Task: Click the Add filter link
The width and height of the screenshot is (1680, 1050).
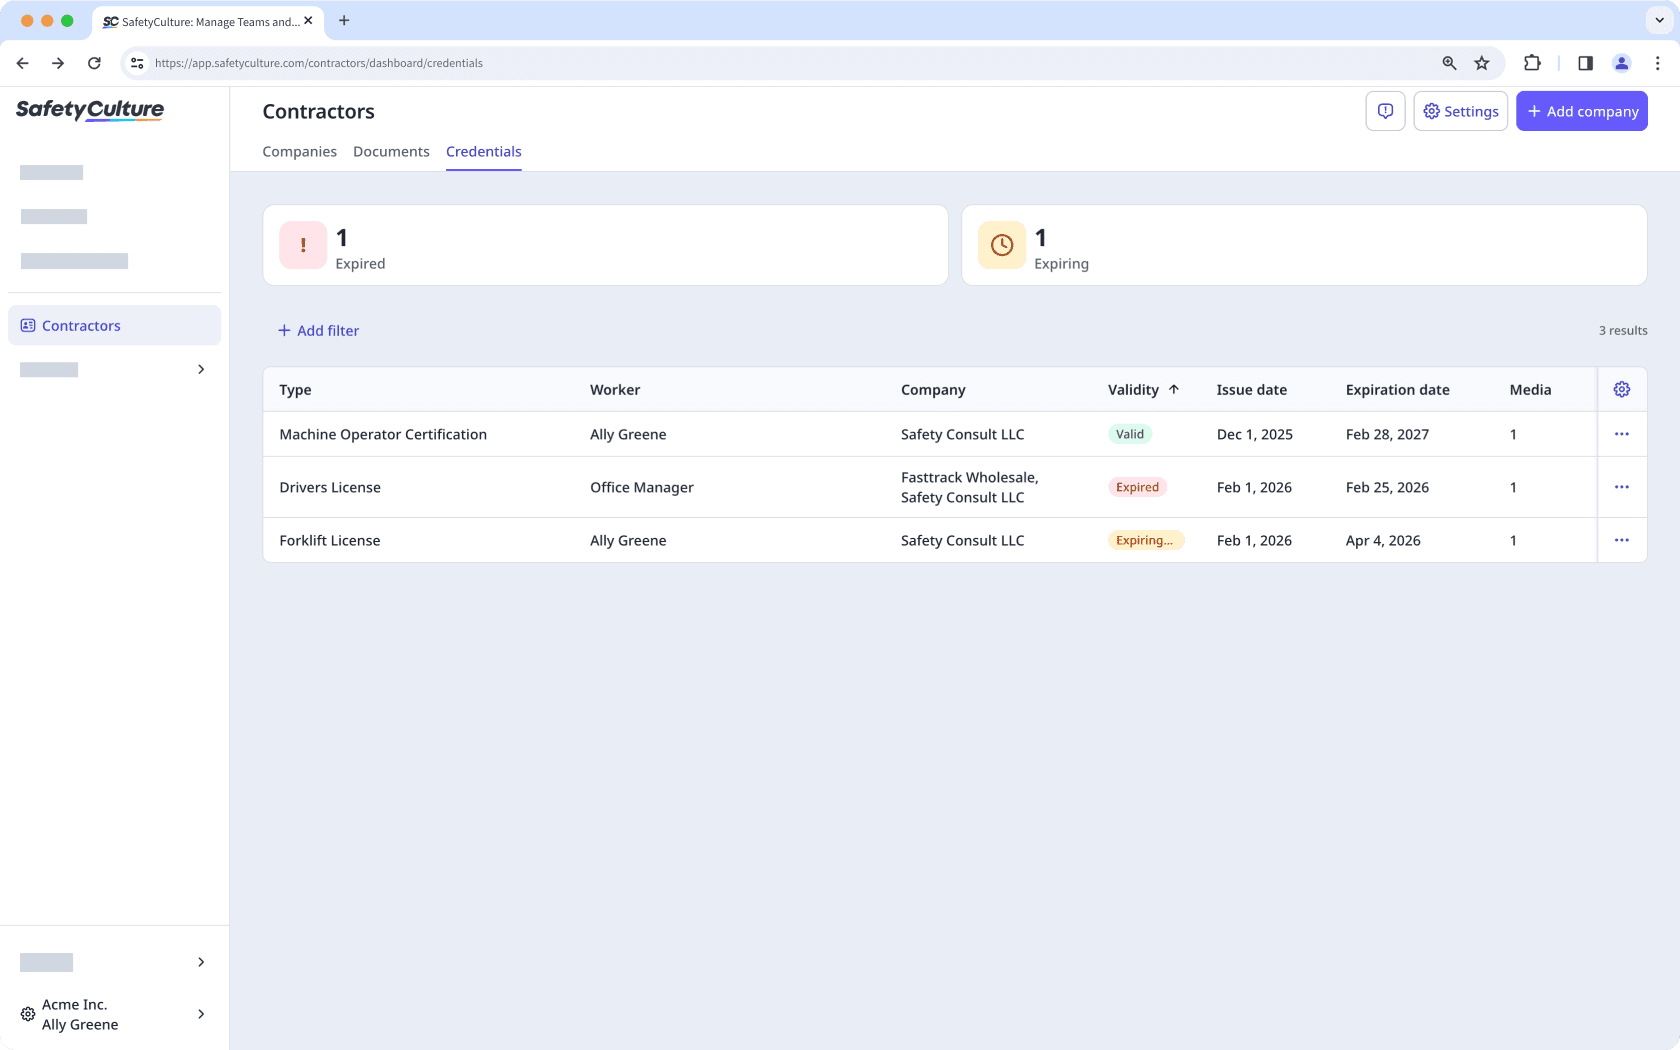Action: click(318, 330)
